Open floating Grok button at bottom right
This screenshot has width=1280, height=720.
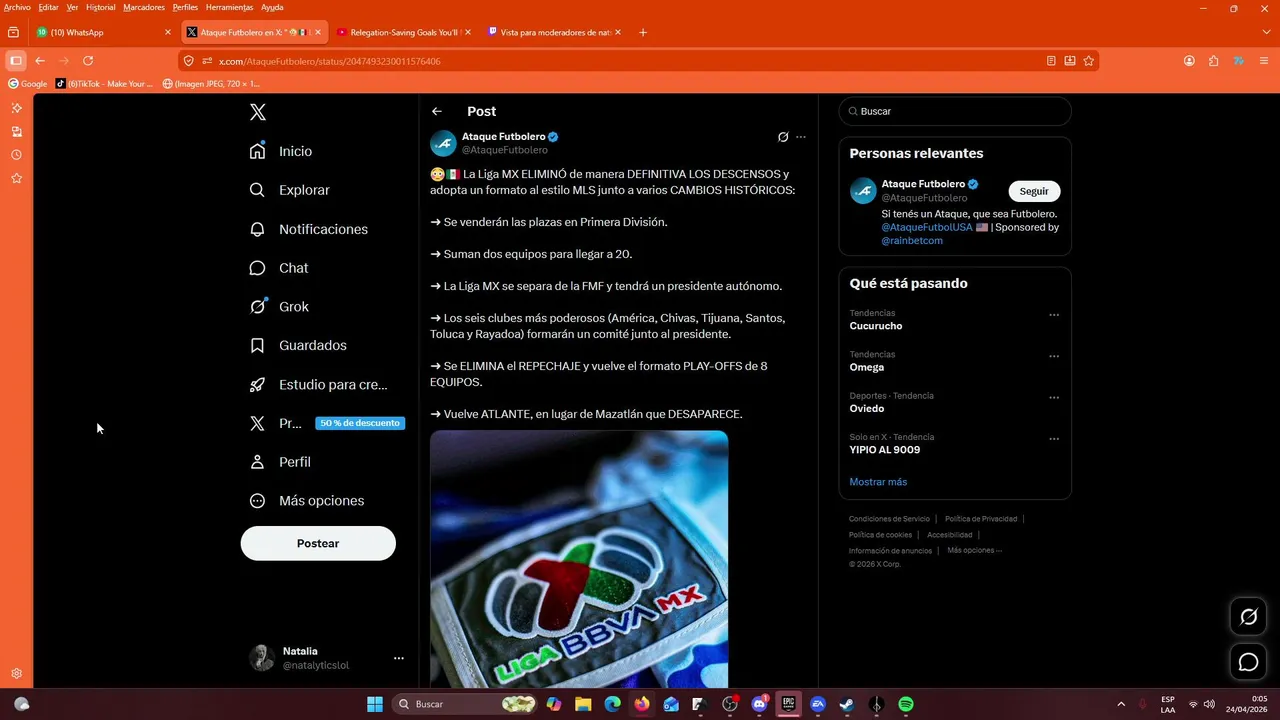1248,617
